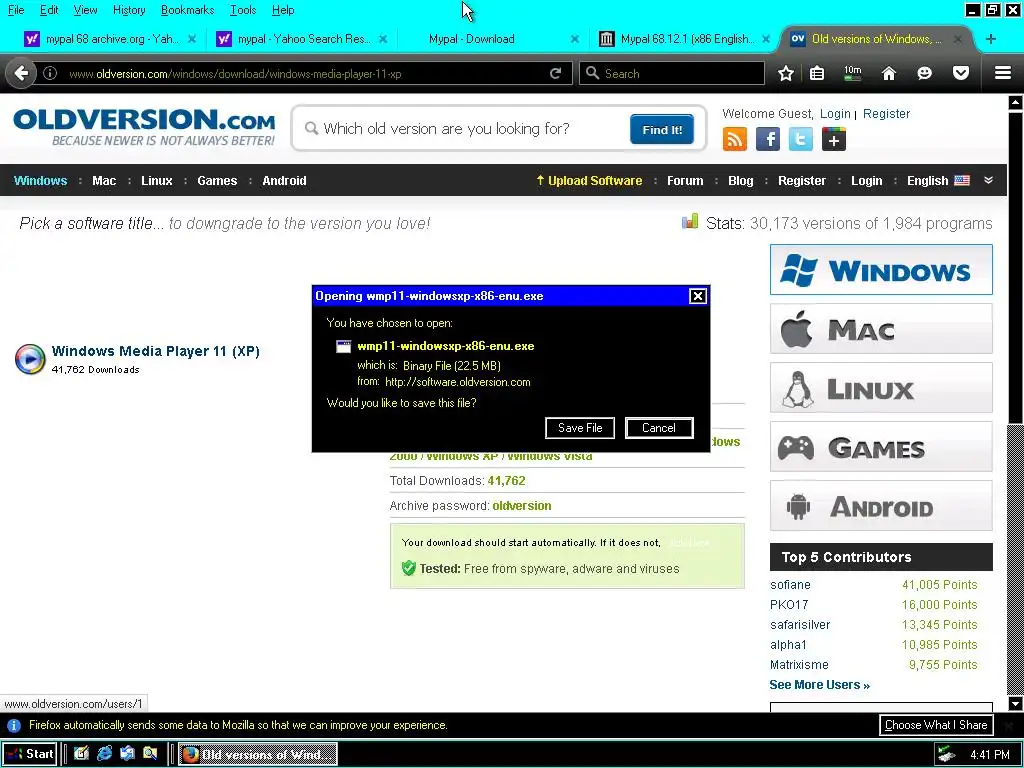Open the browser hamburger menu
The height and width of the screenshot is (768, 1024).
pyautogui.click(x=1003, y=73)
